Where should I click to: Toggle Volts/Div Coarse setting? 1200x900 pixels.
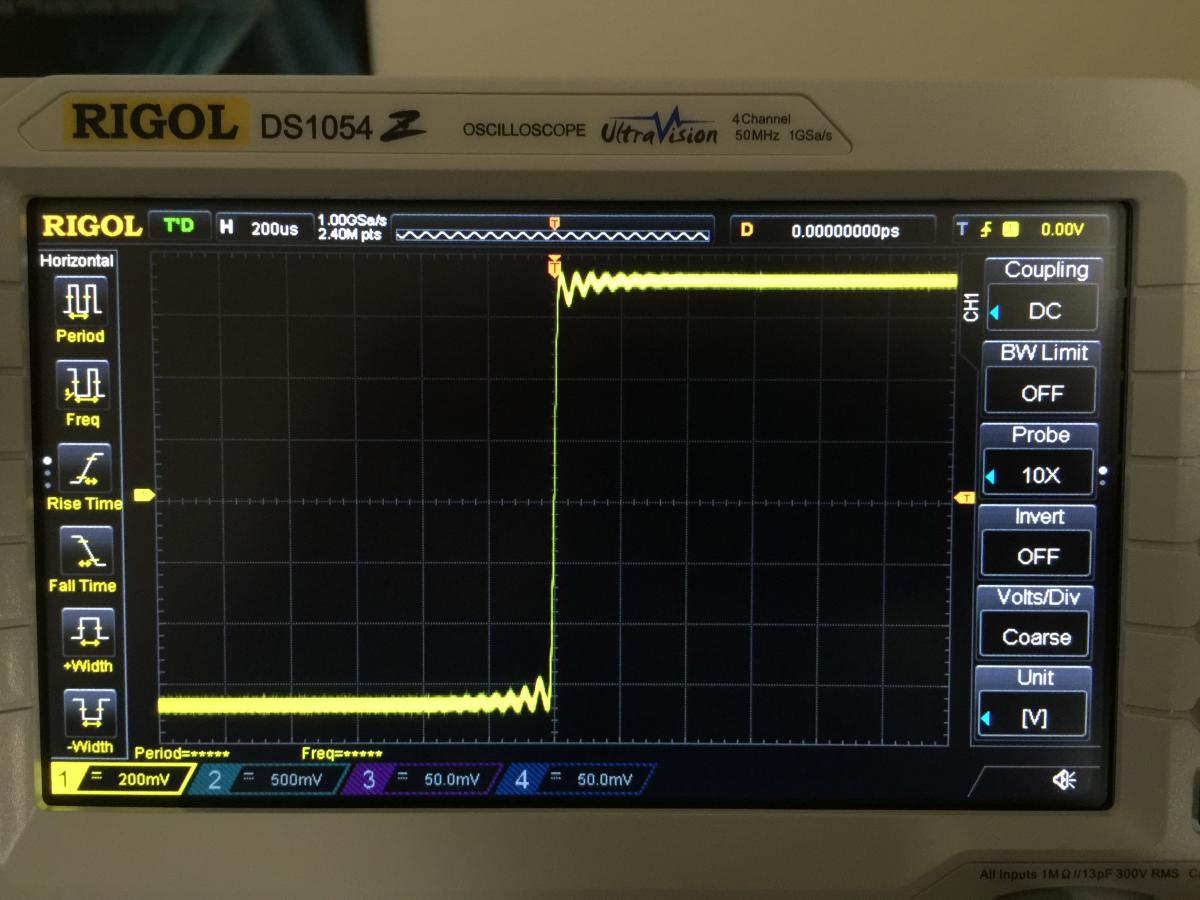point(1036,636)
